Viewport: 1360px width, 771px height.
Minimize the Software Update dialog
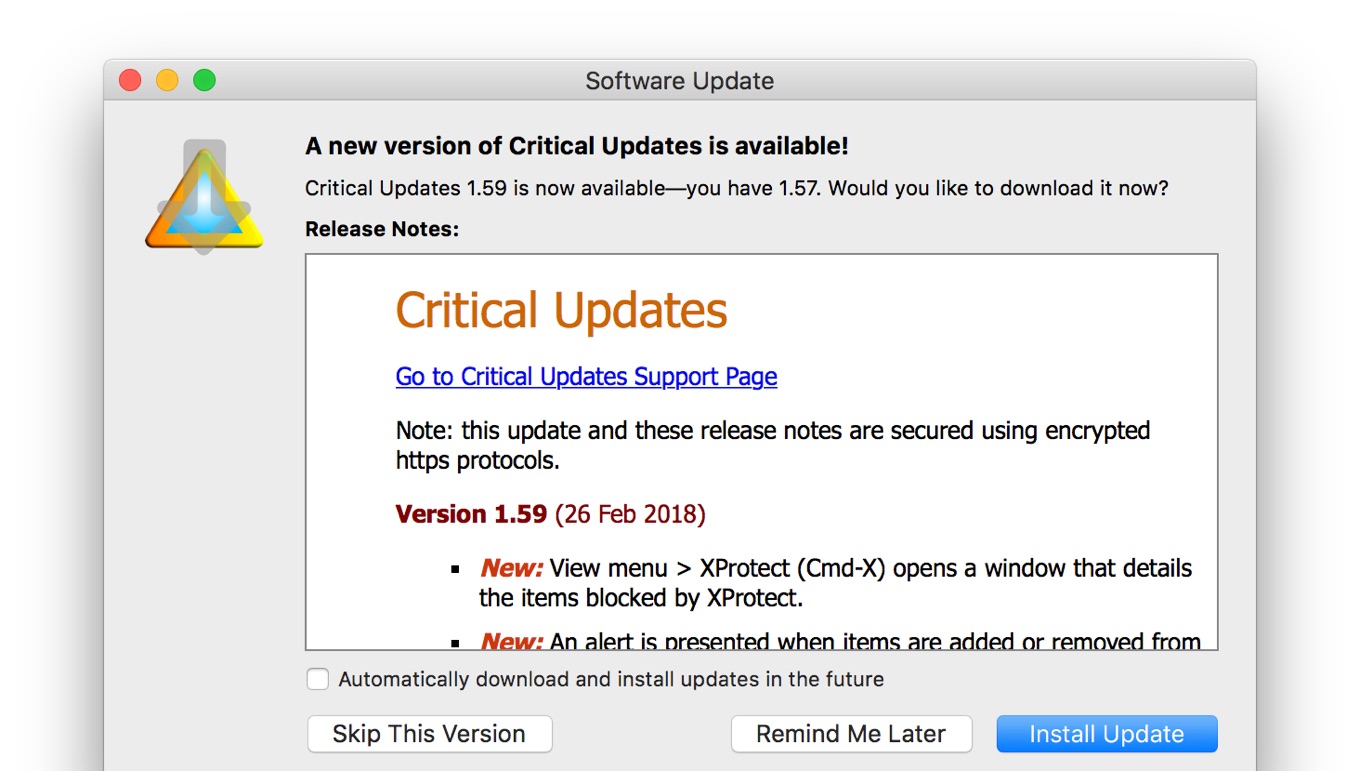[166, 79]
